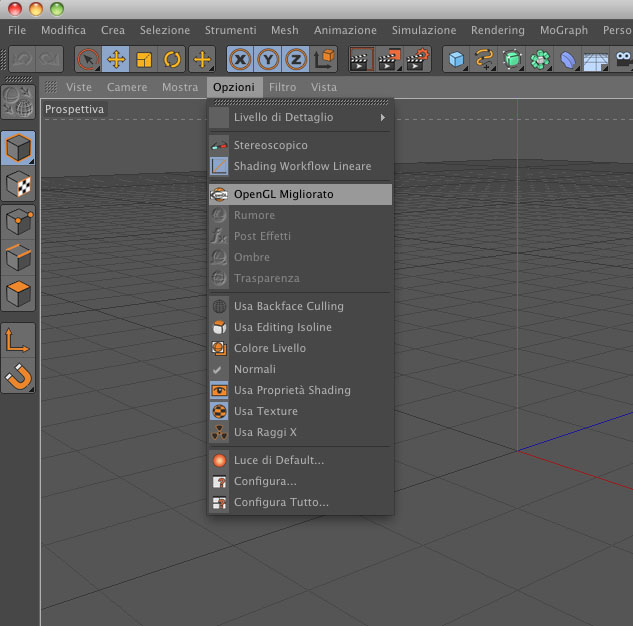
Task: Open the Rendering menu
Action: click(x=498, y=30)
